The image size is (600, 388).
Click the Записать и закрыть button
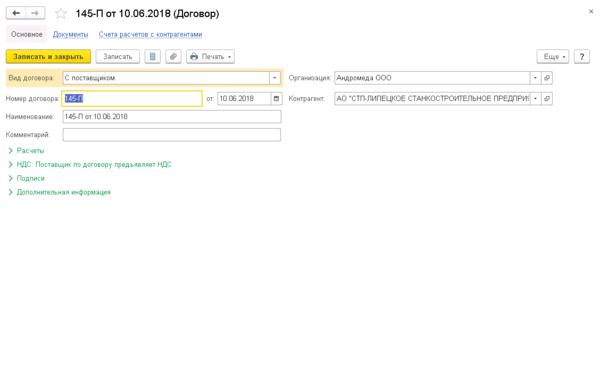48,57
